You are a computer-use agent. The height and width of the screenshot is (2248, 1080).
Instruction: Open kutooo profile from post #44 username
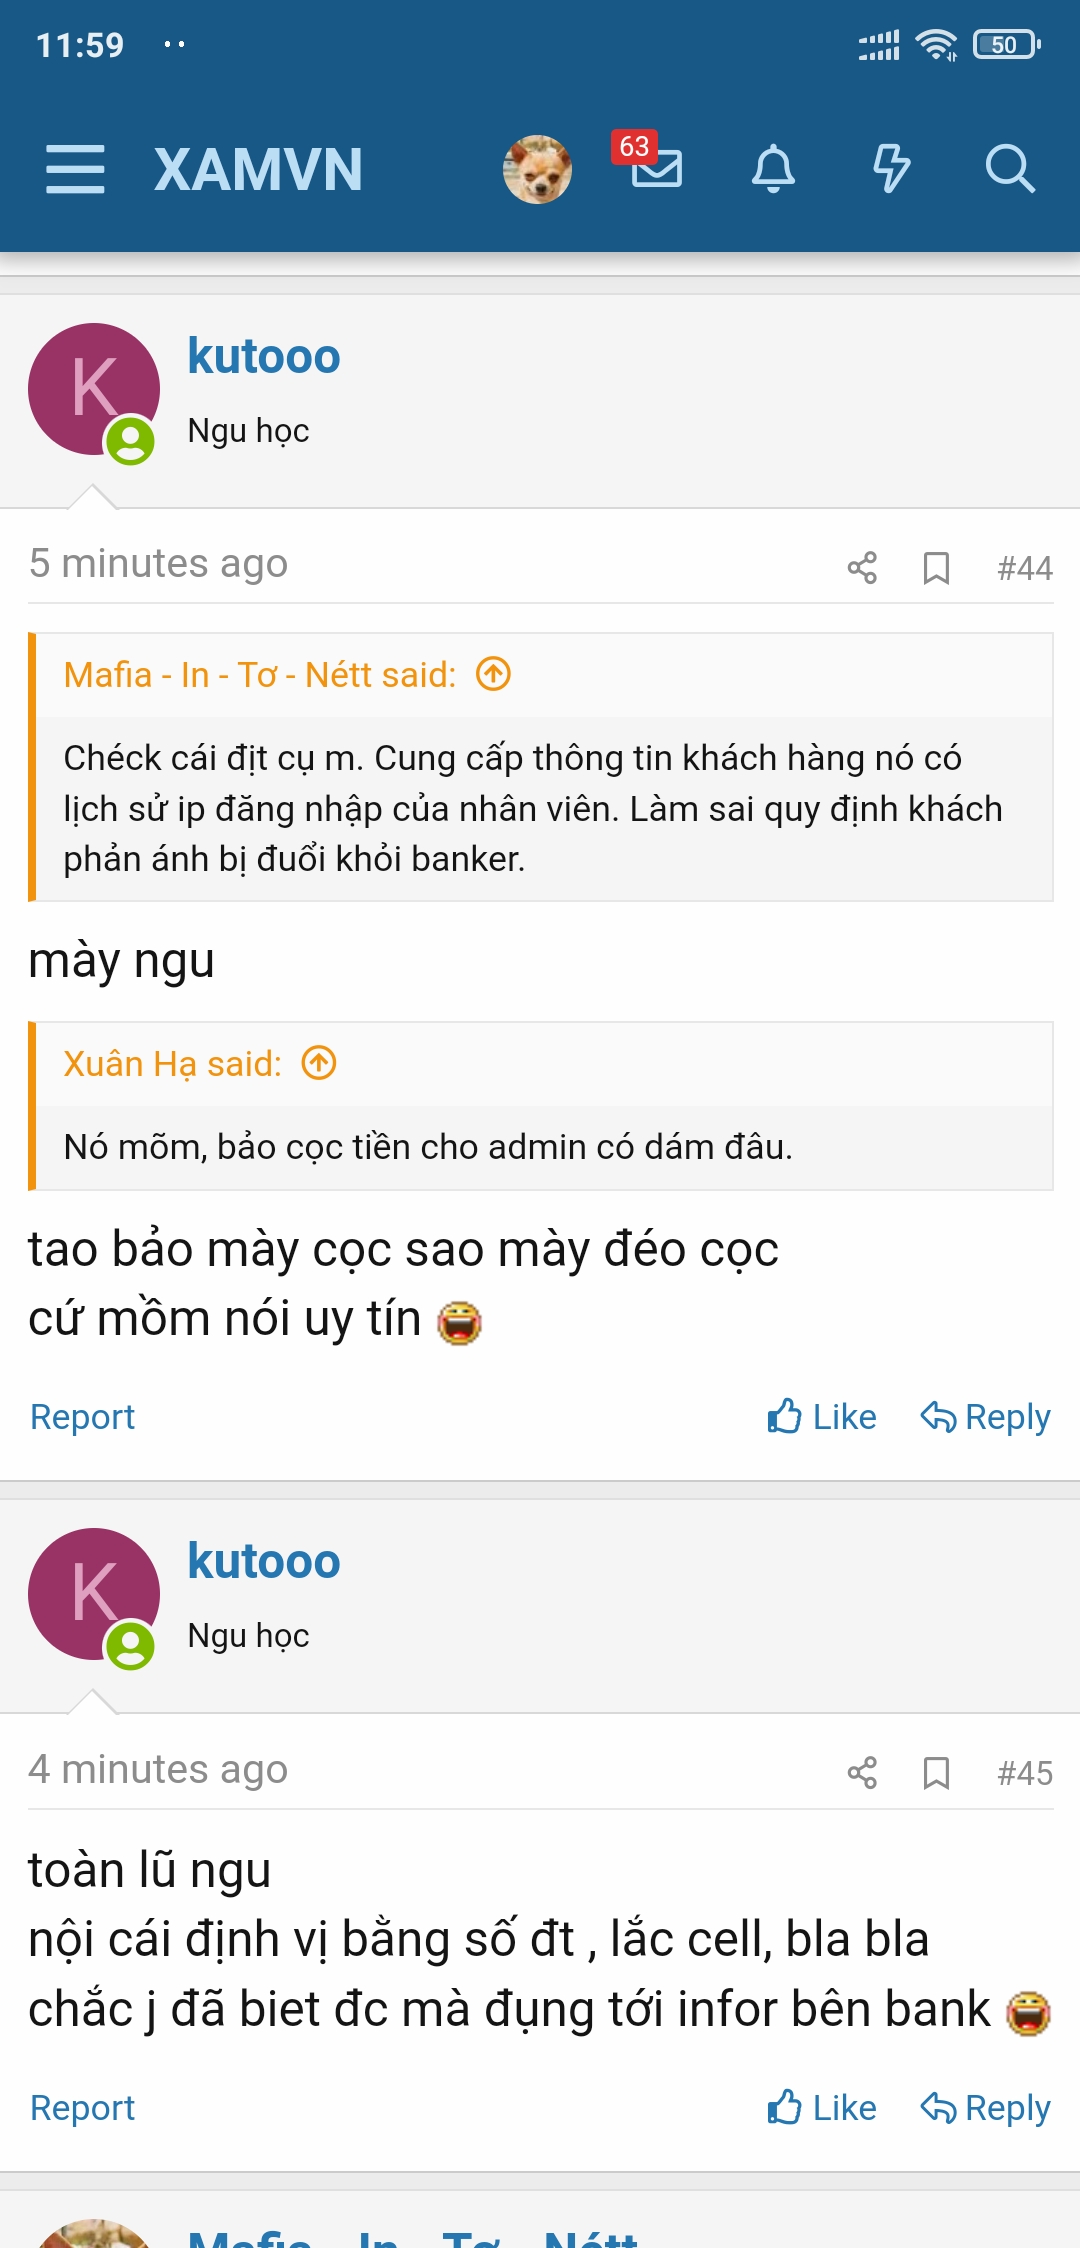tap(264, 357)
